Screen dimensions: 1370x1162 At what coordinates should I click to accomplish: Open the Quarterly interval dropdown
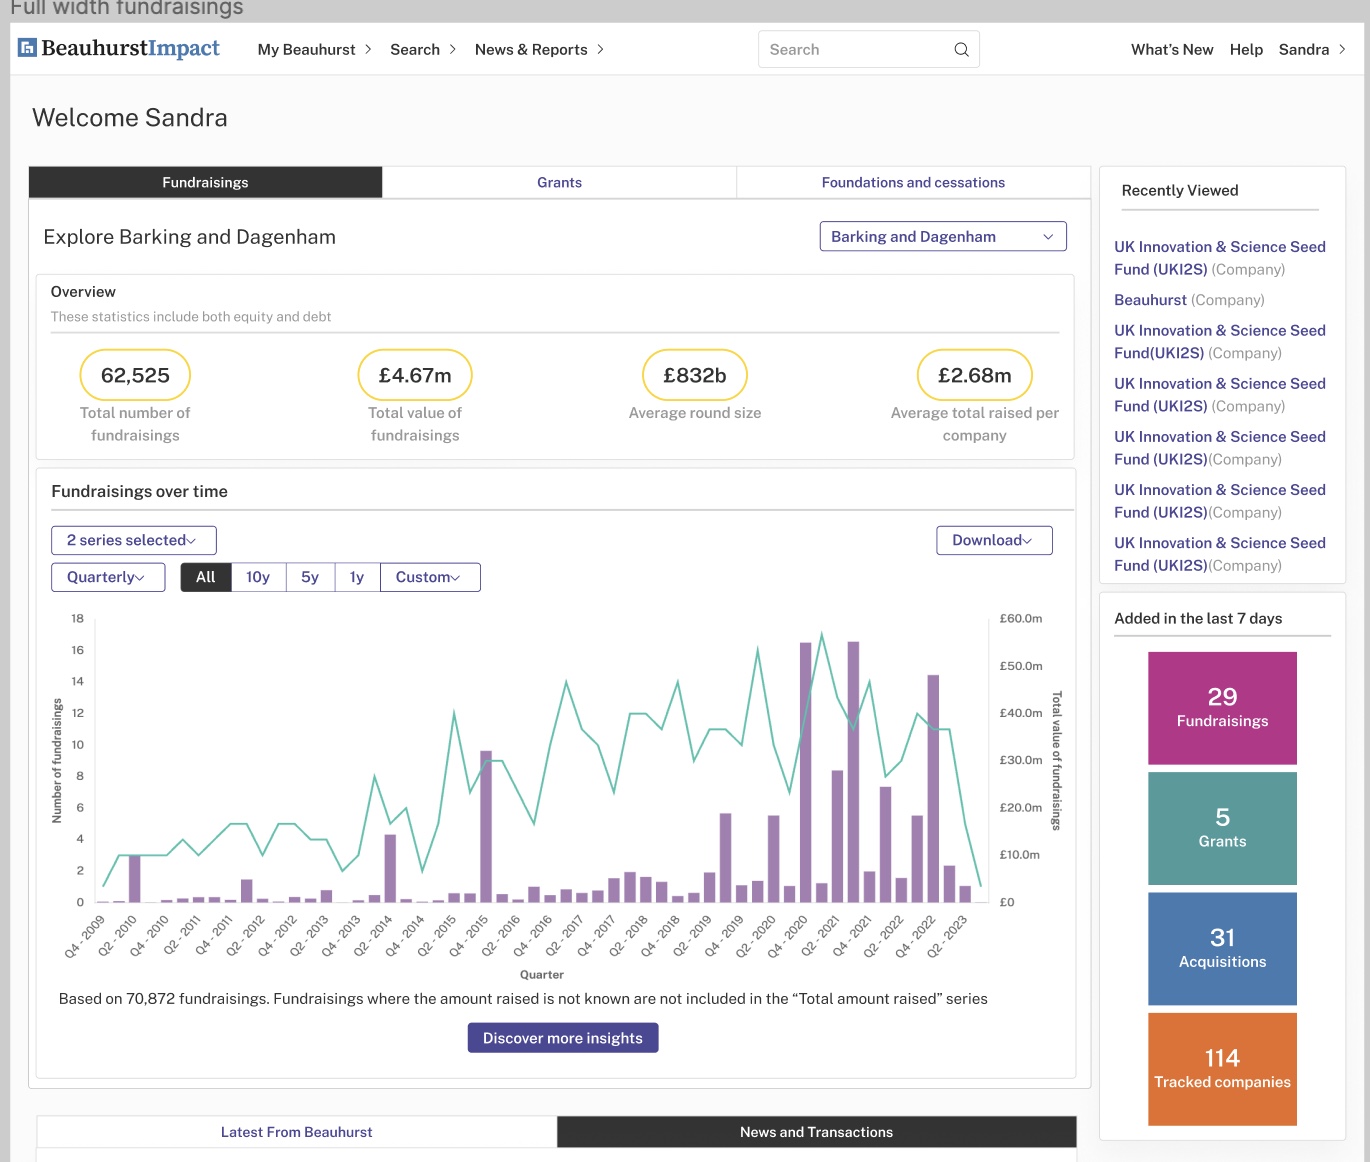point(108,577)
